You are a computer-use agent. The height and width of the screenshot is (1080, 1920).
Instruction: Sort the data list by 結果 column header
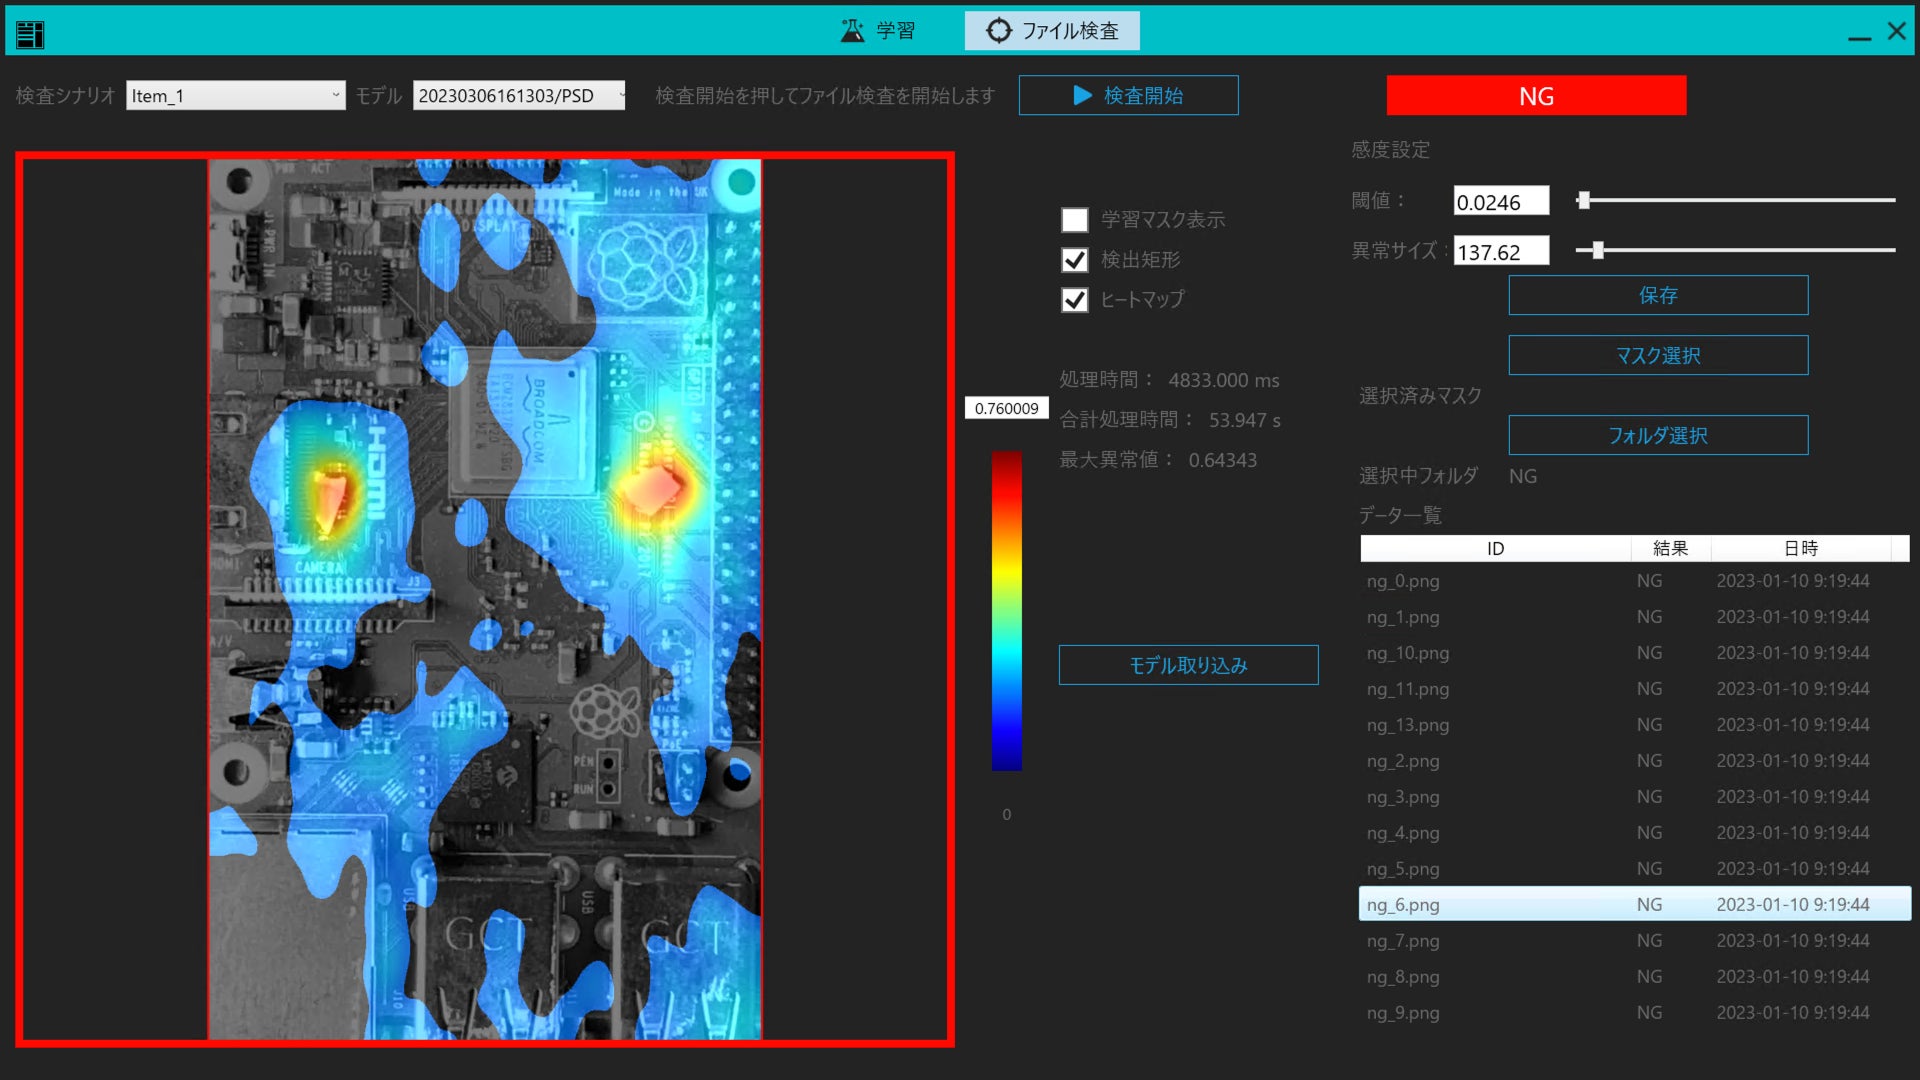[1669, 548]
